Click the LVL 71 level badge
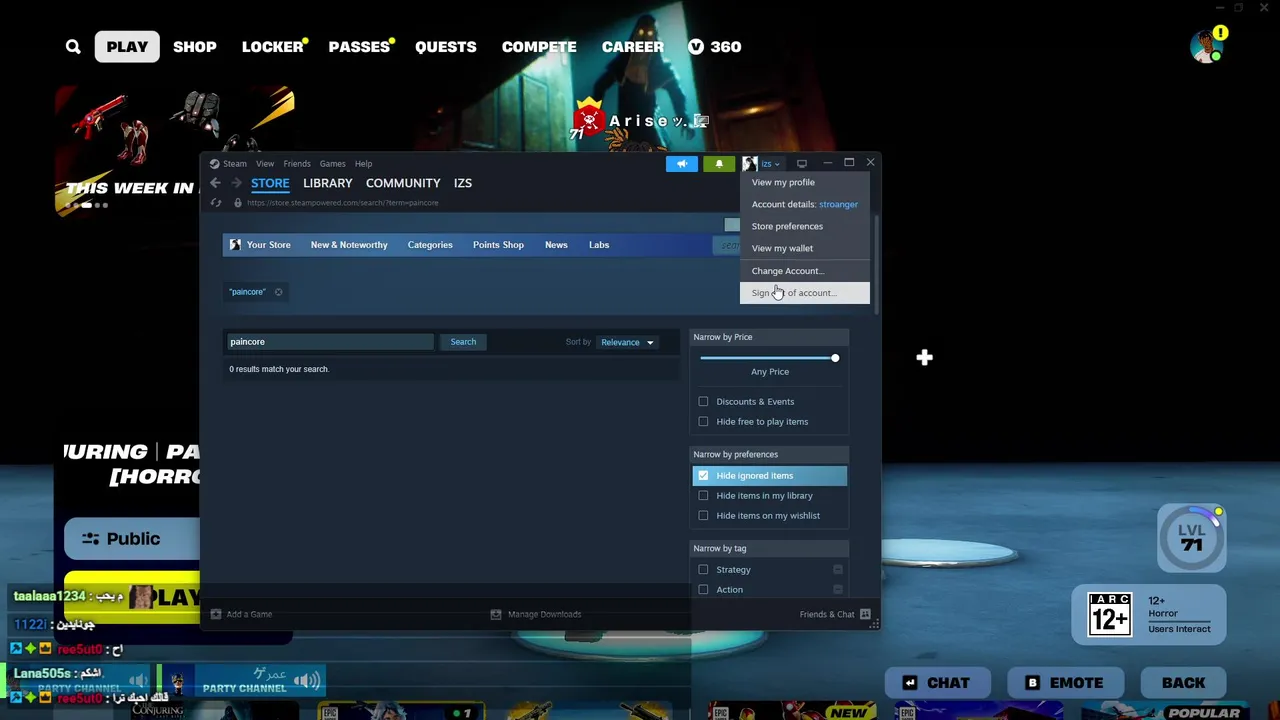This screenshot has width=1280, height=720. coord(1191,538)
